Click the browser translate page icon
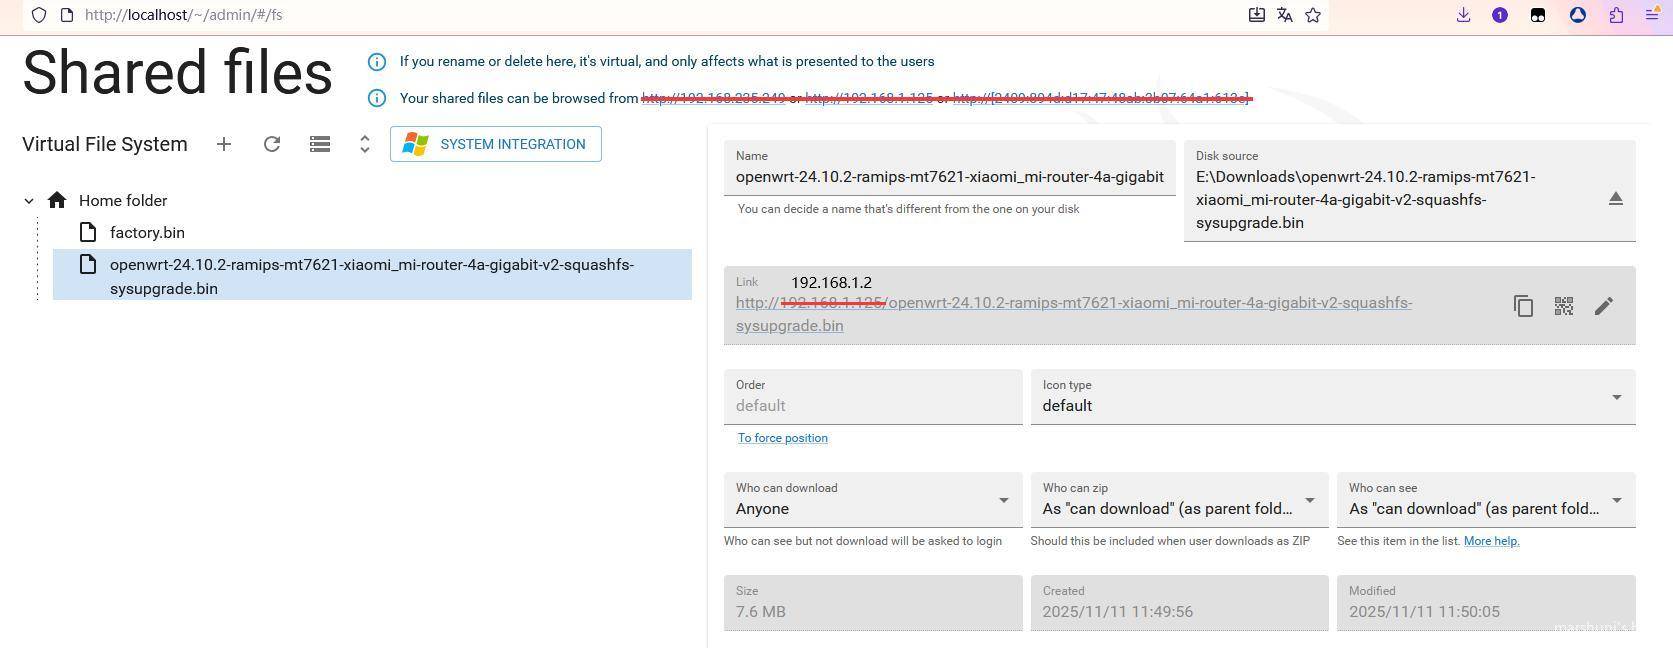Viewport: 1673px width, 648px height. [1285, 15]
